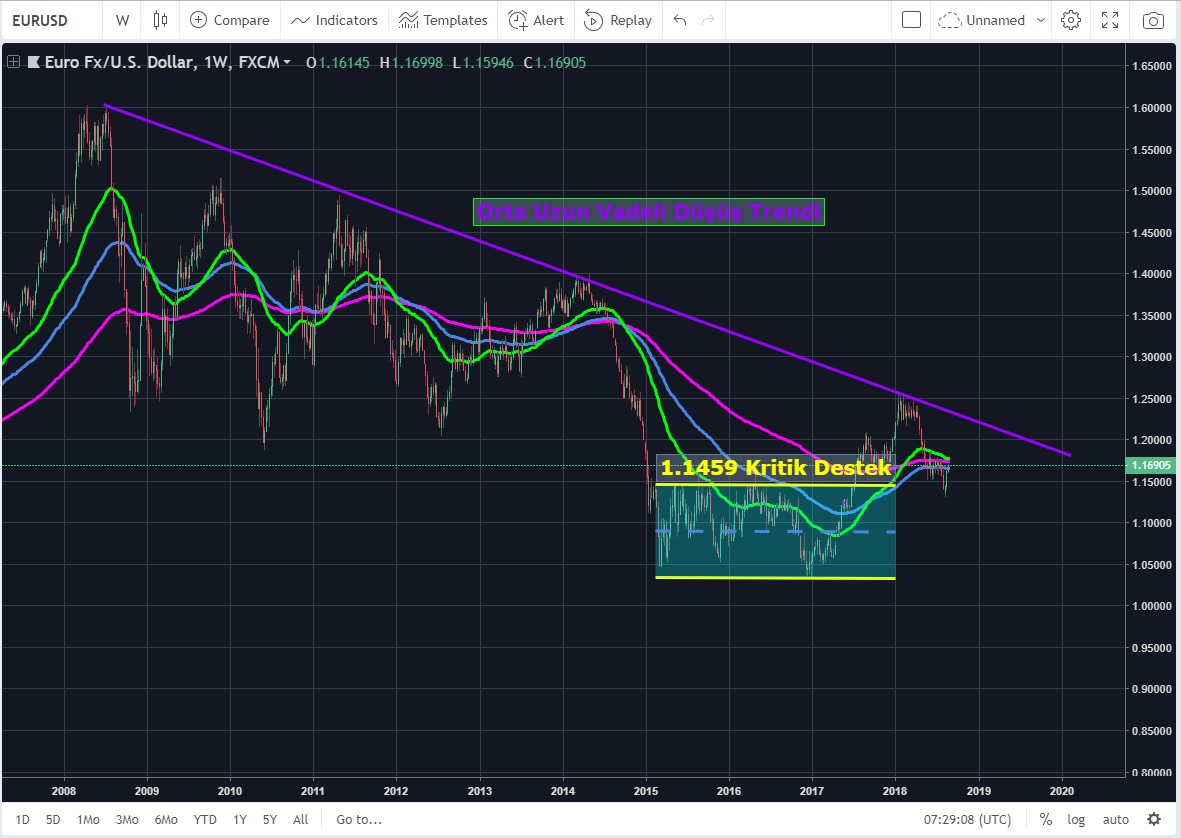Viewport: 1181px width, 838px height.
Task: Take a chart snapshot with camera
Action: coord(1153,20)
